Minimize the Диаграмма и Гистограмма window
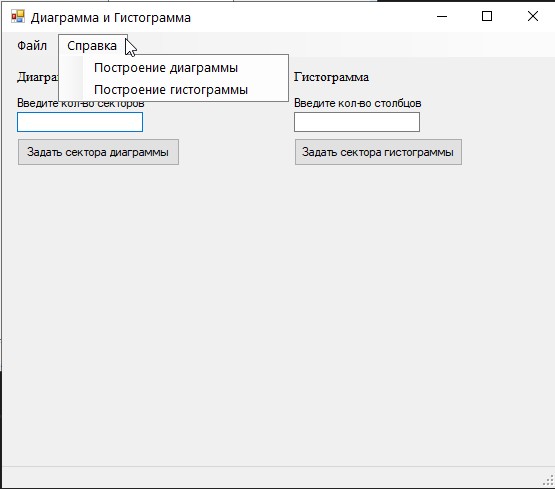 pos(442,17)
